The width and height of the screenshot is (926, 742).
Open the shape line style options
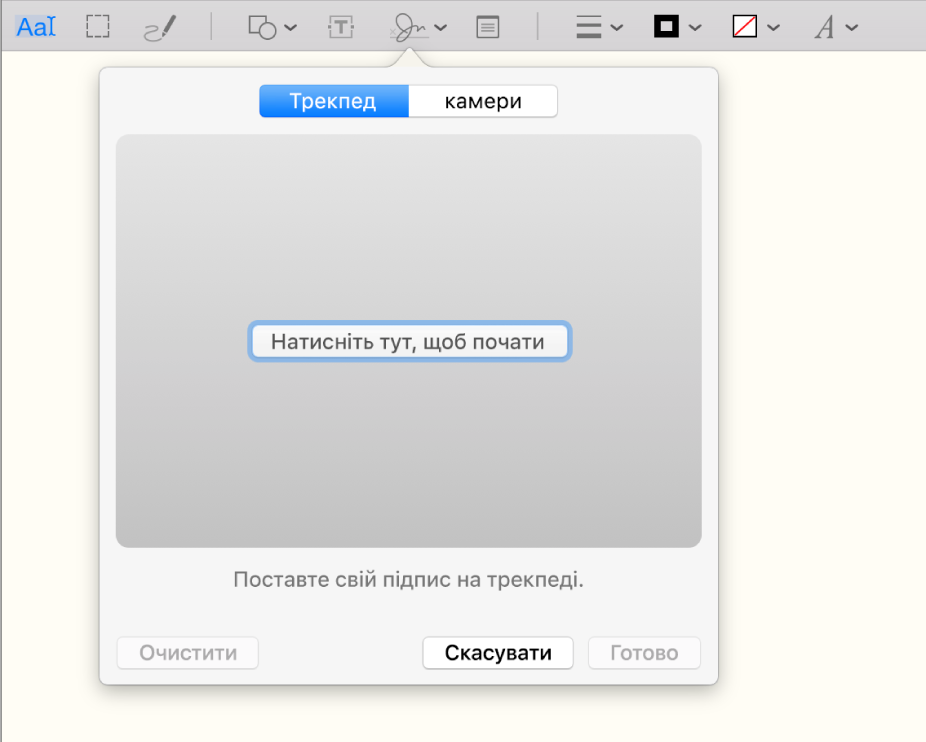tap(590, 26)
